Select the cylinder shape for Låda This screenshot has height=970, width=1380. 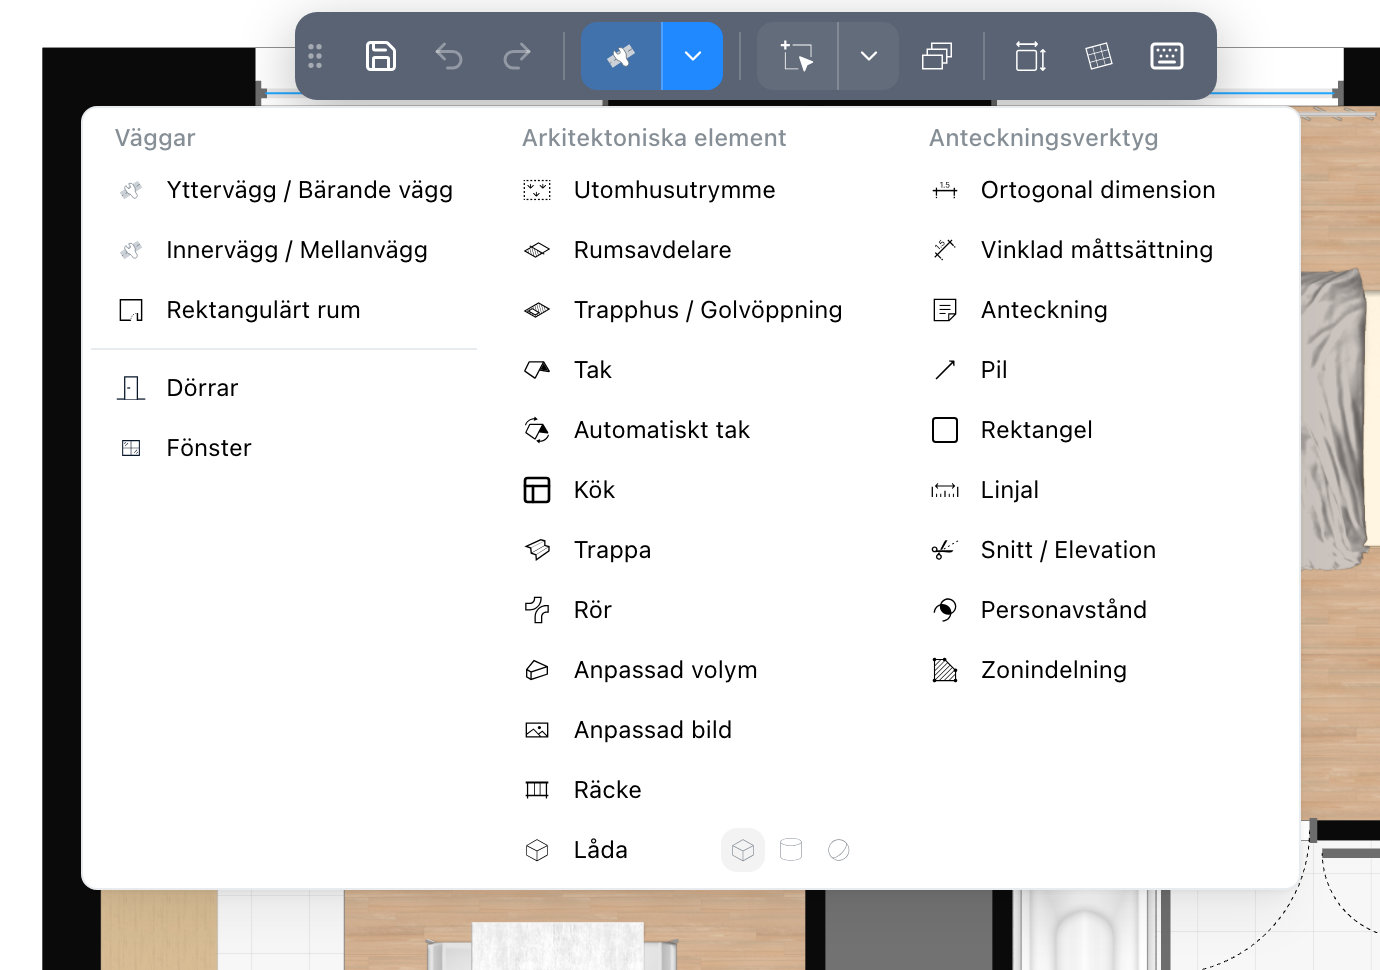(x=791, y=850)
